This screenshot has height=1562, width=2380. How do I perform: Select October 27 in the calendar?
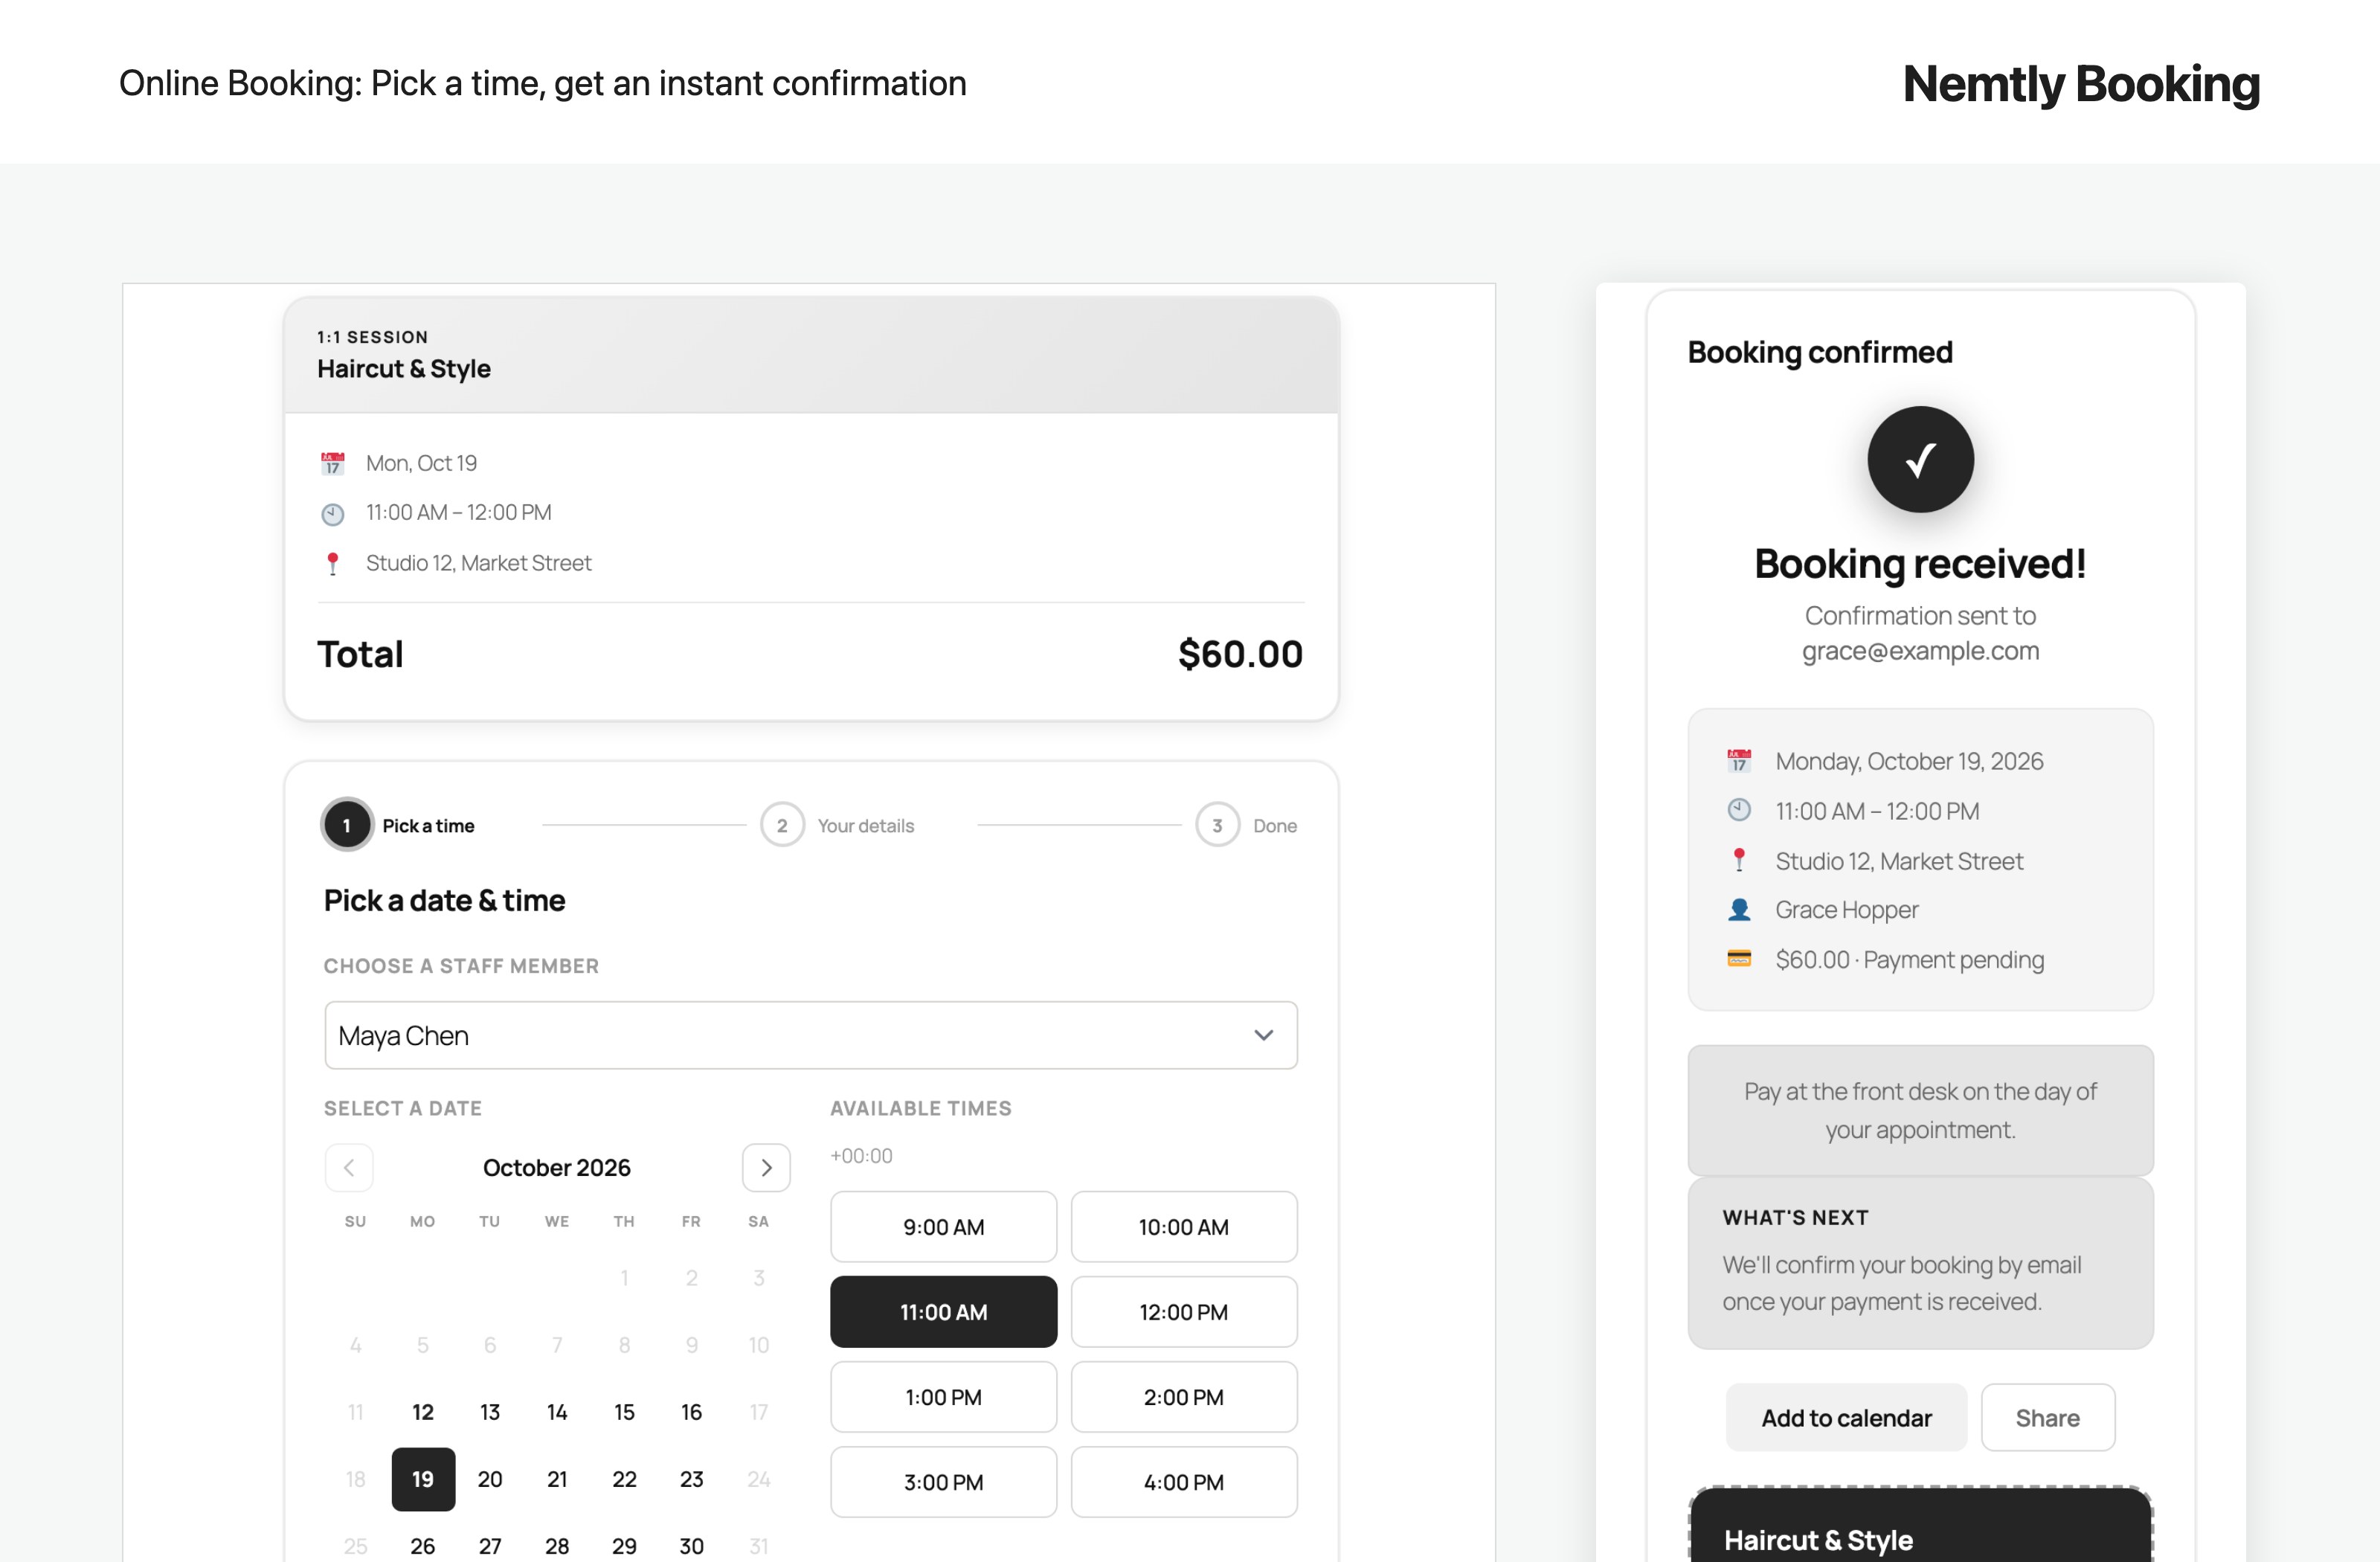coord(490,1546)
